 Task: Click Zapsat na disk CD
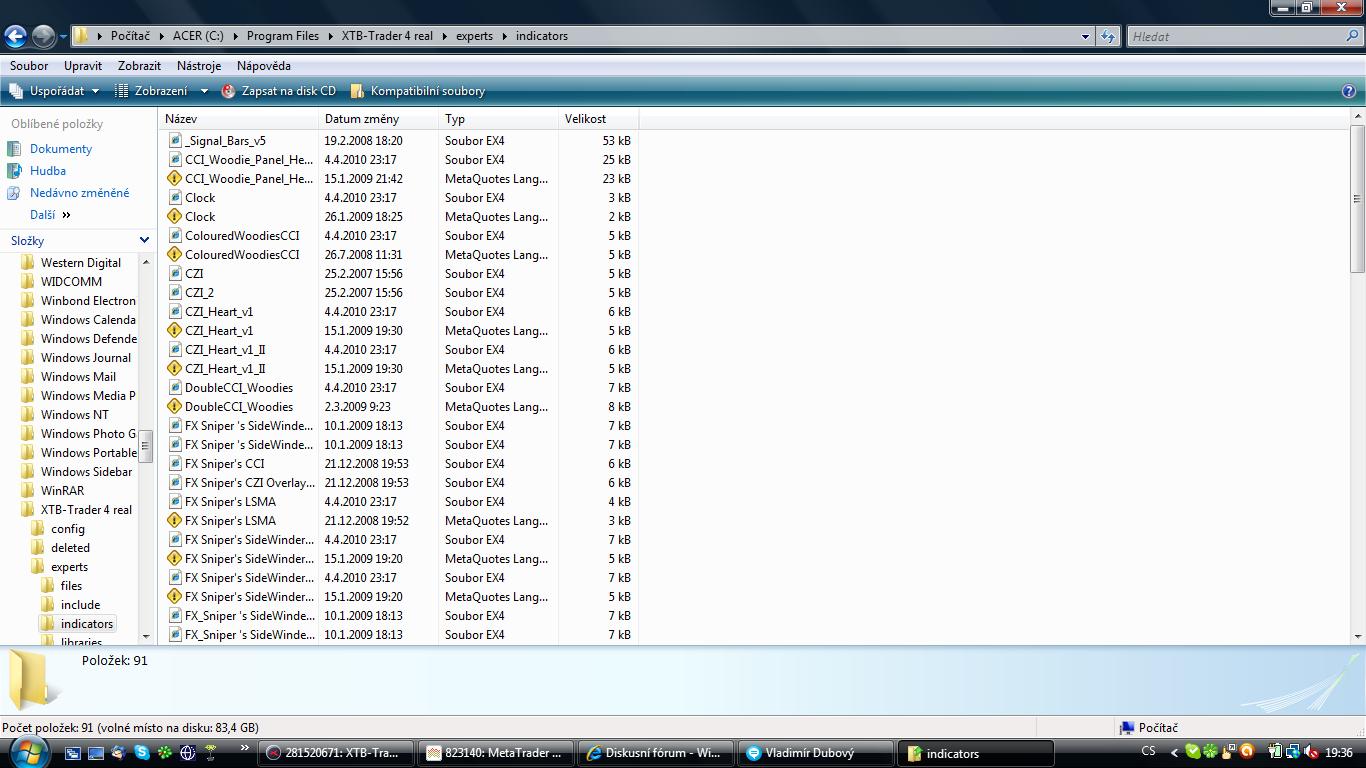278,91
